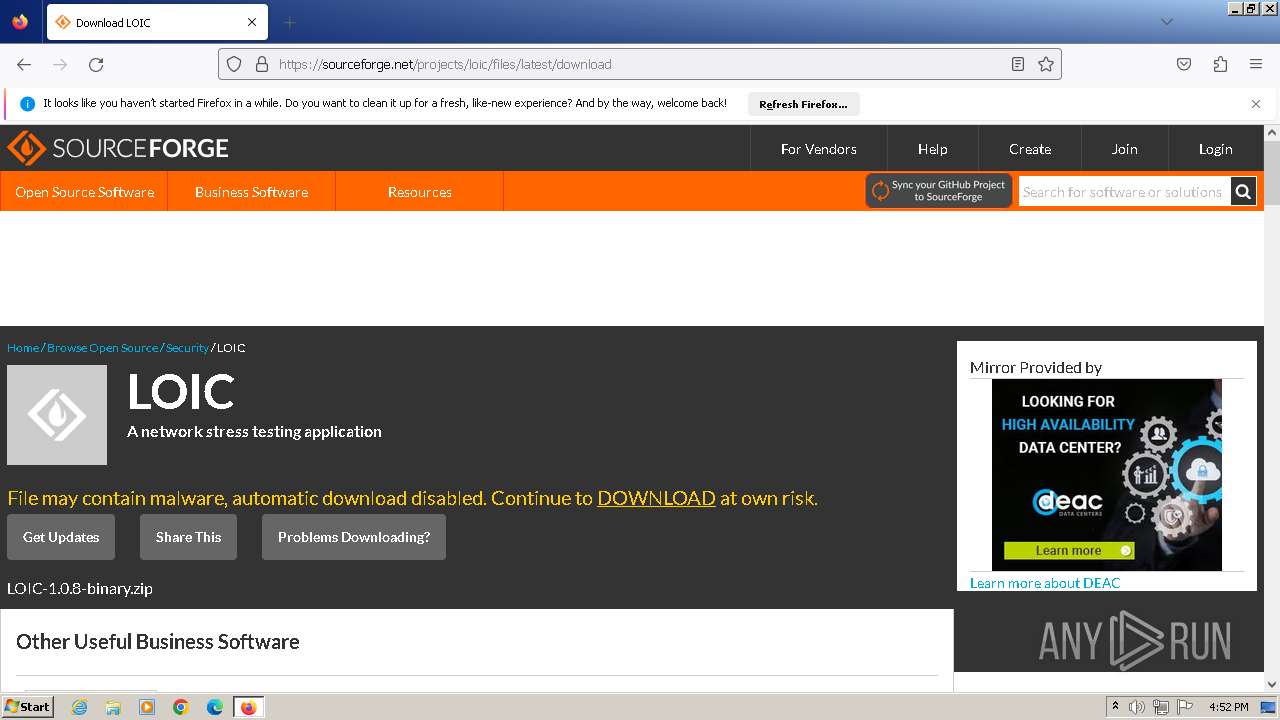Reload the current page
Viewport: 1280px width, 720px height.
click(x=96, y=64)
